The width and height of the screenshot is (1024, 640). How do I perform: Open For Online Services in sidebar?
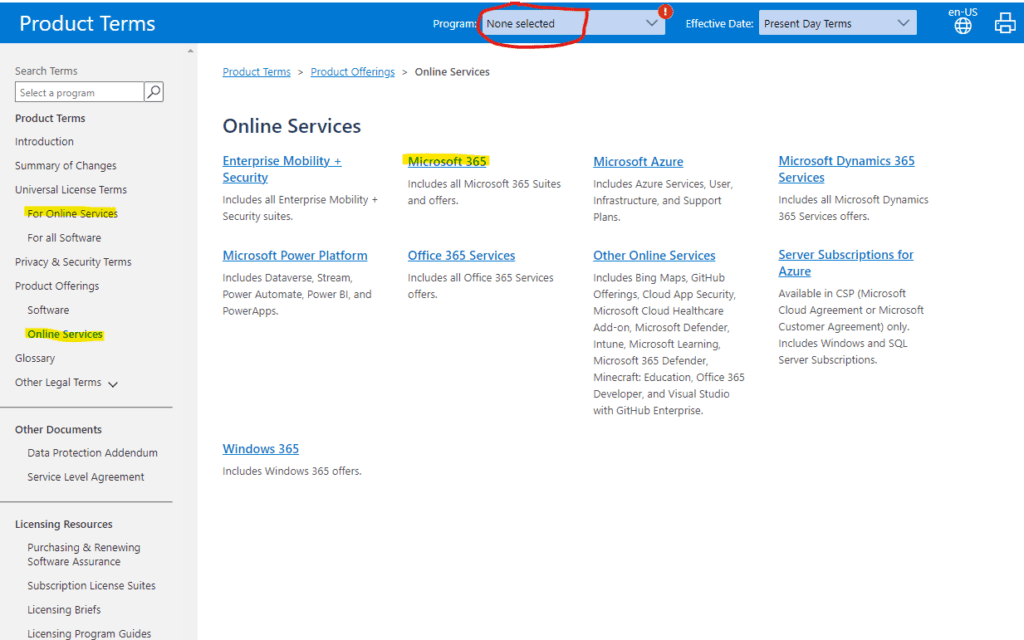click(72, 214)
